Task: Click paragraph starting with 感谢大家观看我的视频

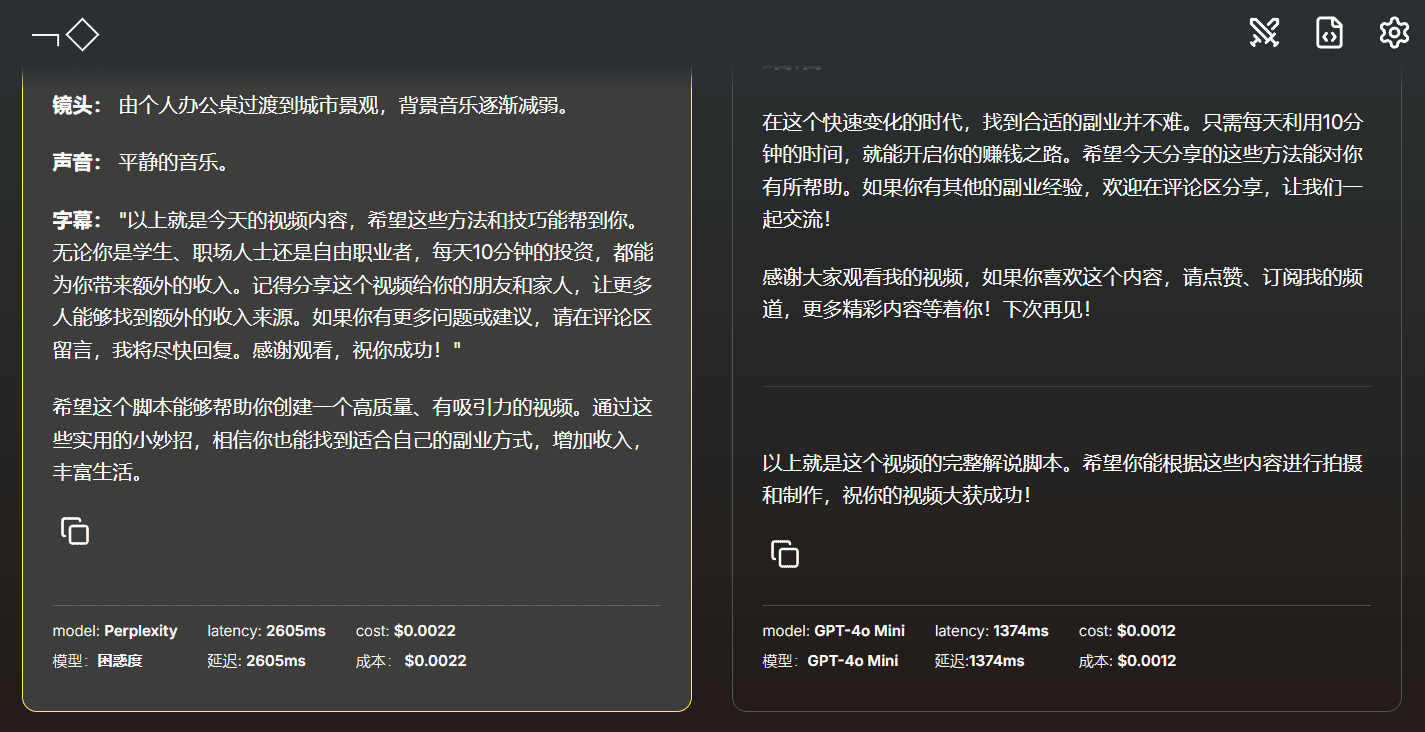Action: (x=1062, y=293)
